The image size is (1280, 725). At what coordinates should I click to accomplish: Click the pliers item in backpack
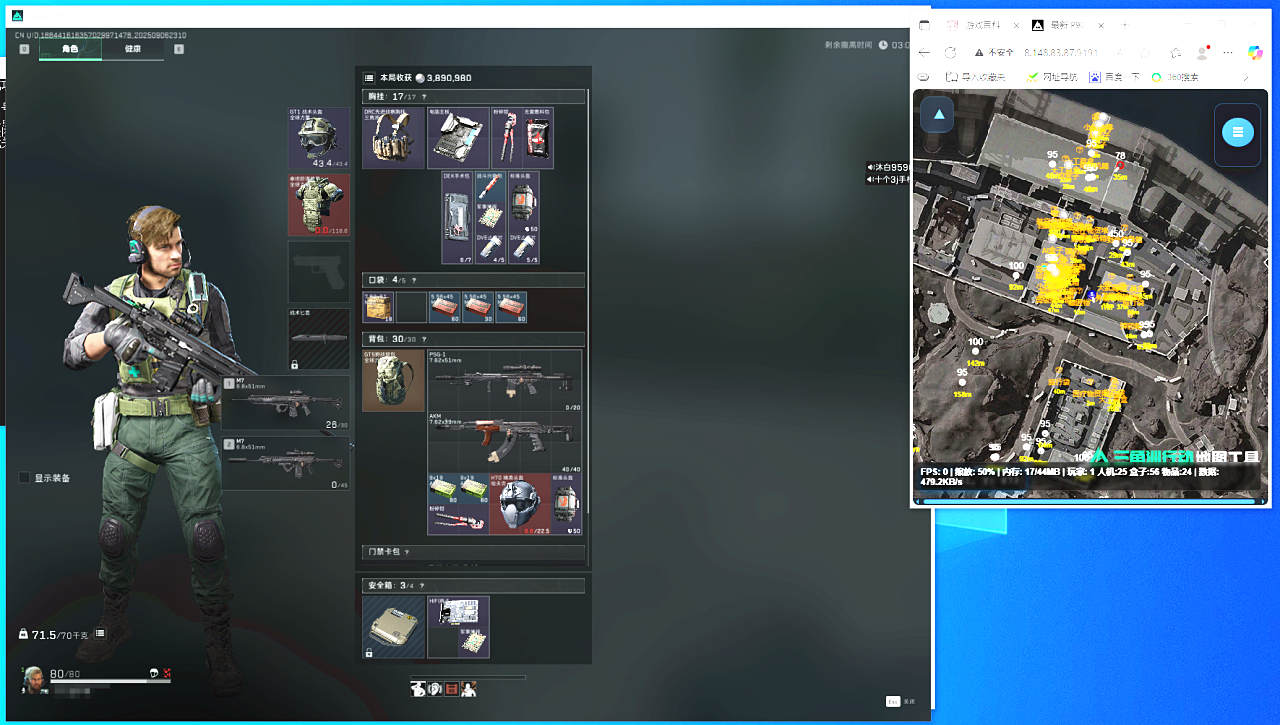(458, 520)
